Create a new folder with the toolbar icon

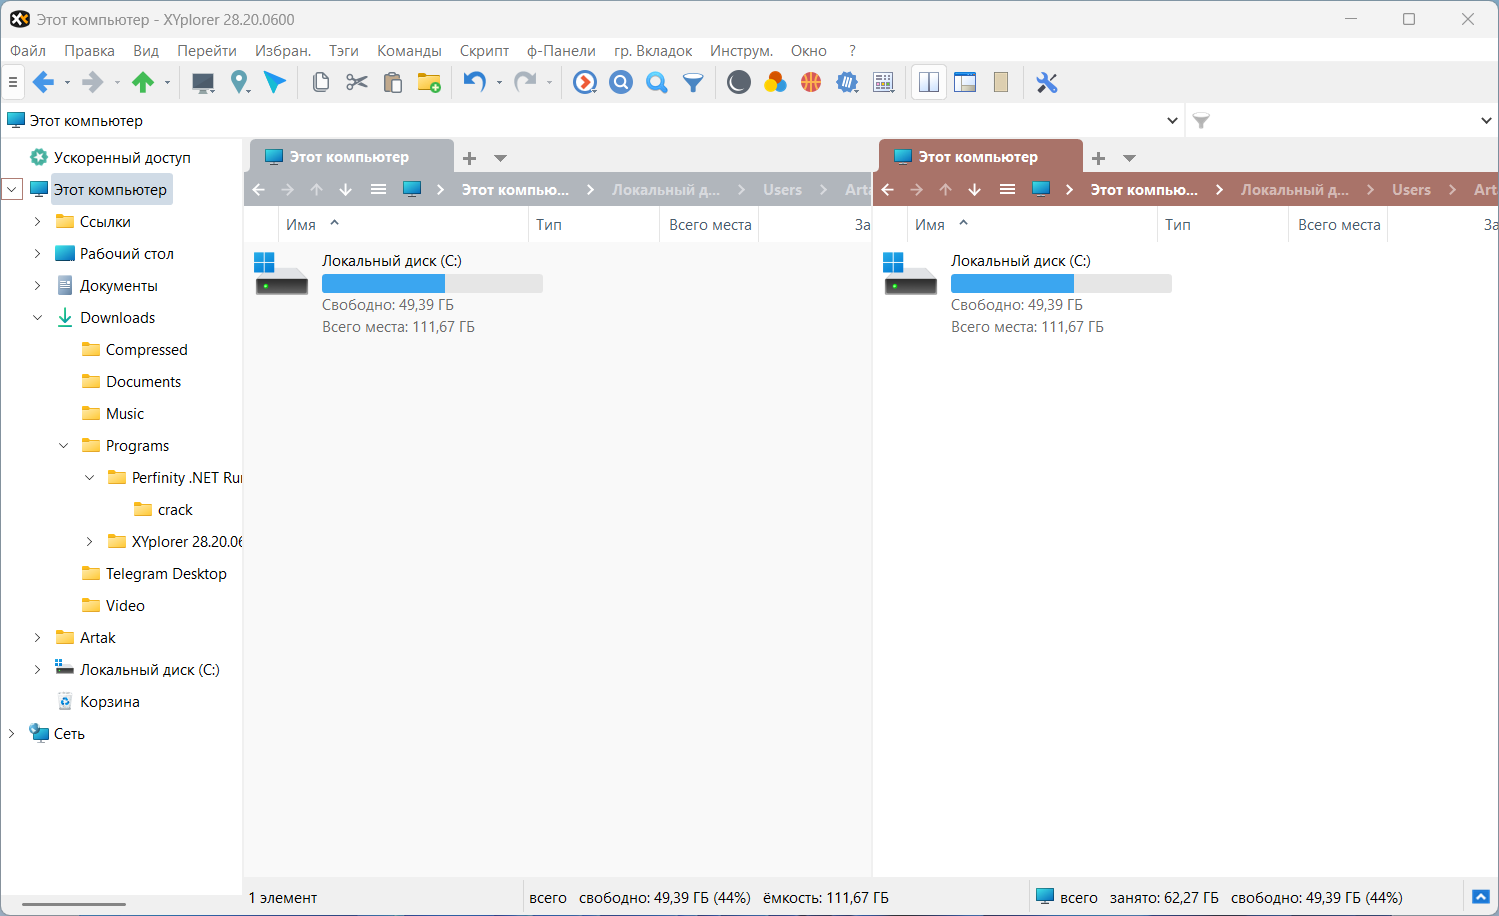429,83
